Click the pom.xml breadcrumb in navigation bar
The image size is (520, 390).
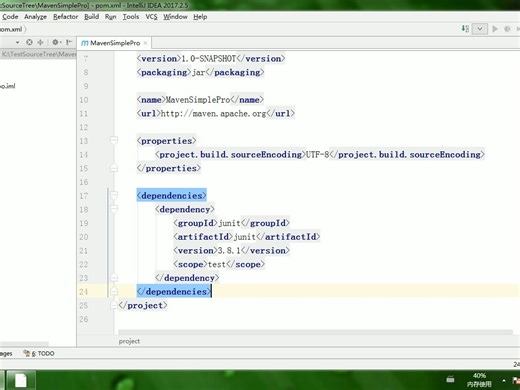[x=11, y=29]
